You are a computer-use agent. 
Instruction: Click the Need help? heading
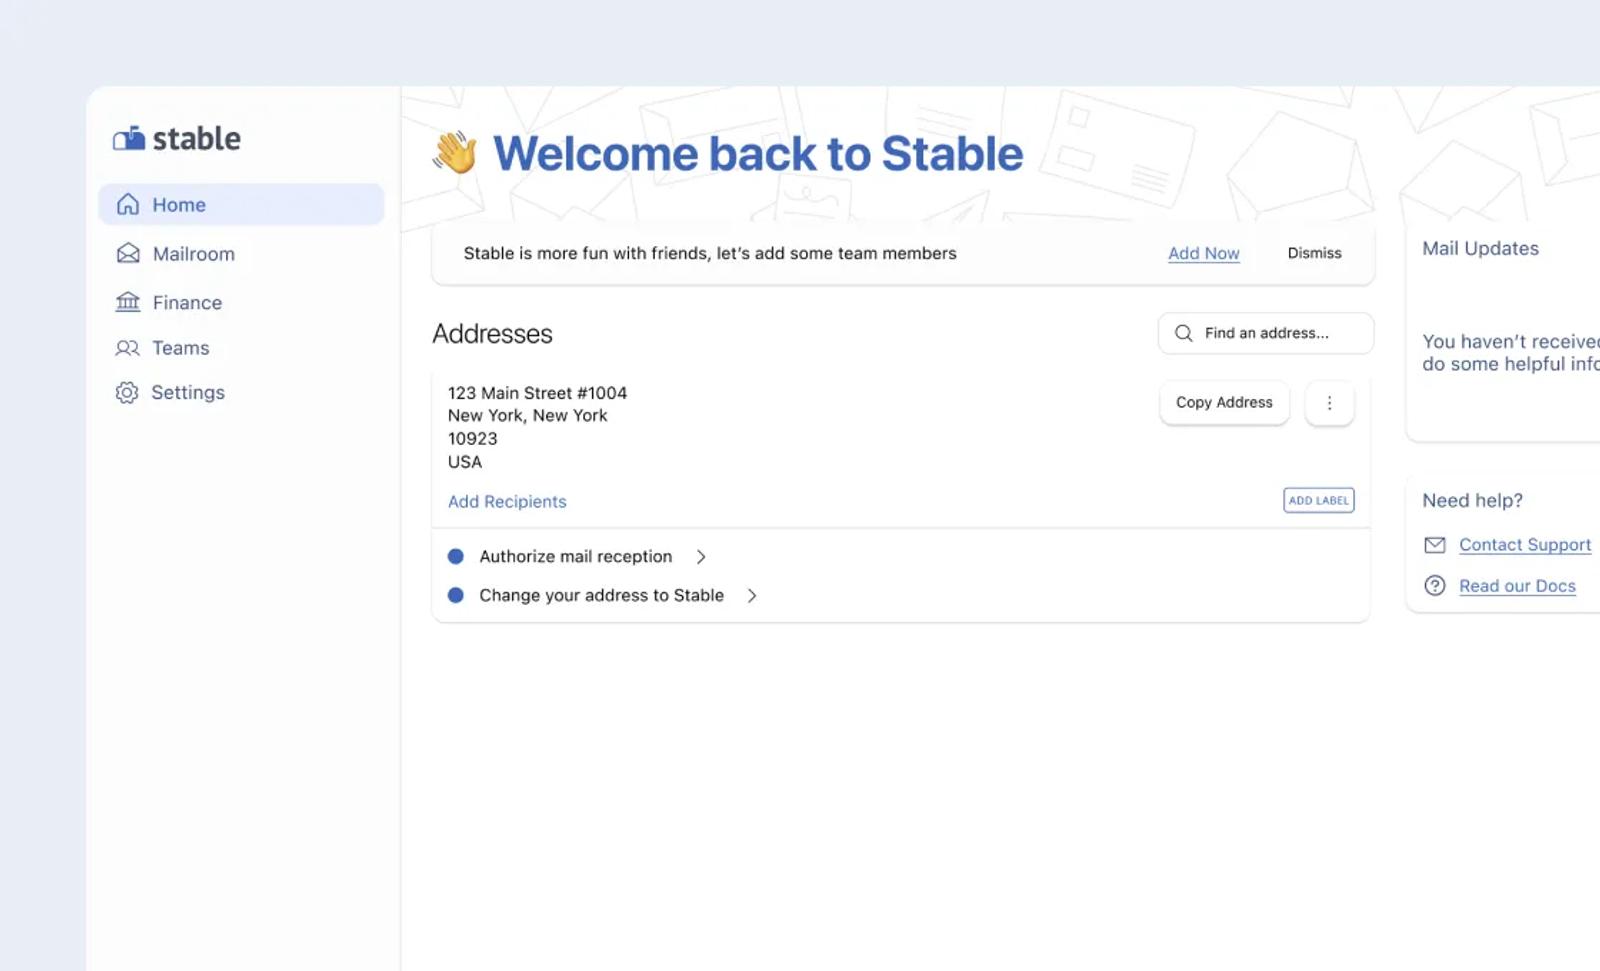(x=1472, y=500)
